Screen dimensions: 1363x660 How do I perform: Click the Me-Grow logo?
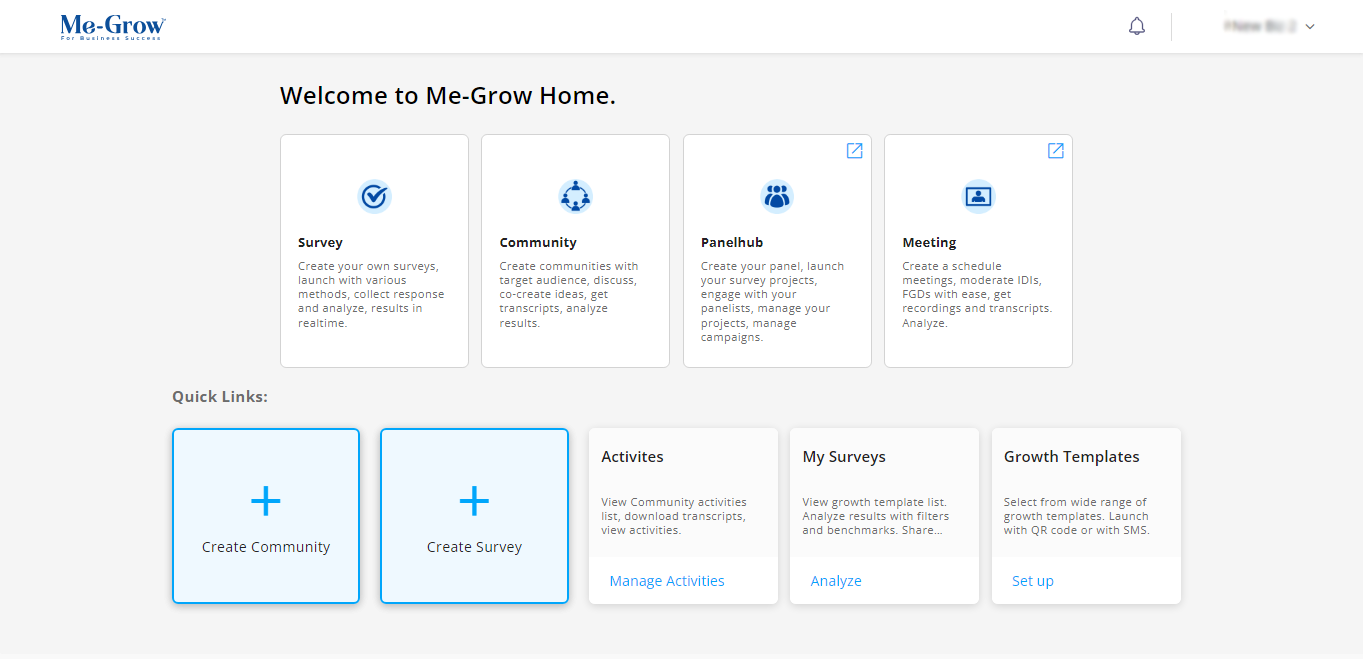(x=112, y=27)
